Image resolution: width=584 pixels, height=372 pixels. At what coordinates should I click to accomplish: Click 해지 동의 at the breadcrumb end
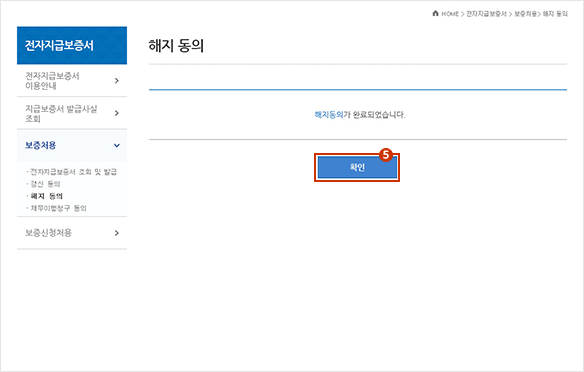(555, 14)
